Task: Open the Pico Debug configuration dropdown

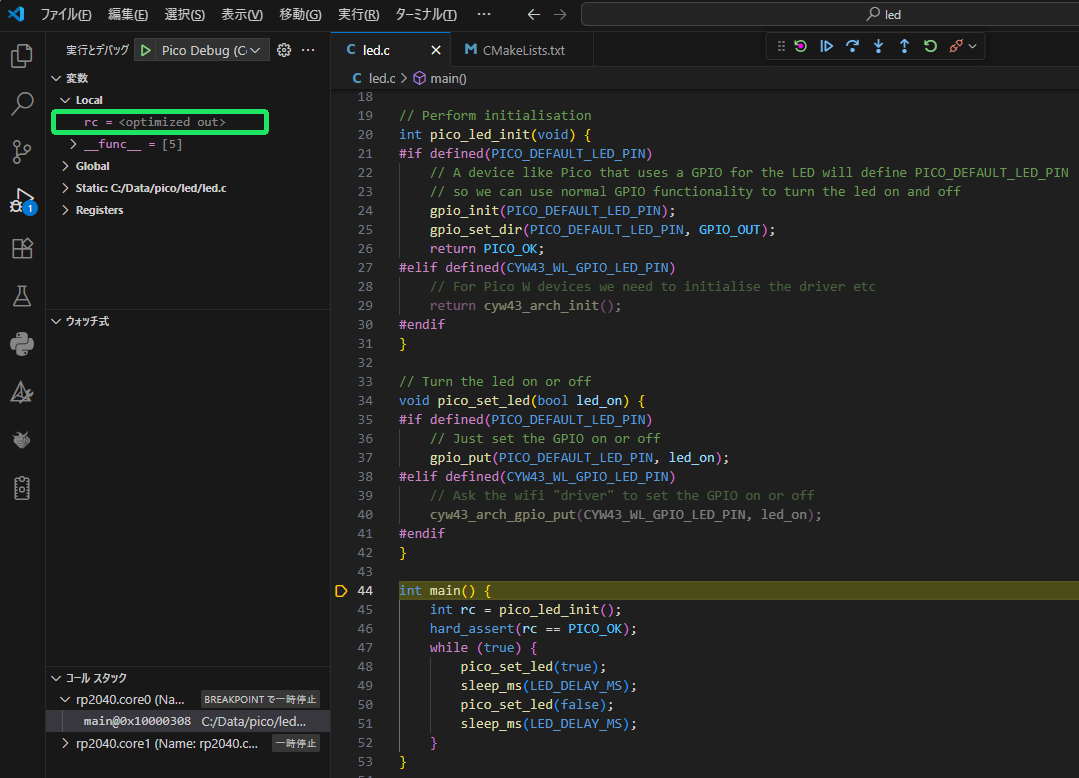Action: [x=212, y=50]
